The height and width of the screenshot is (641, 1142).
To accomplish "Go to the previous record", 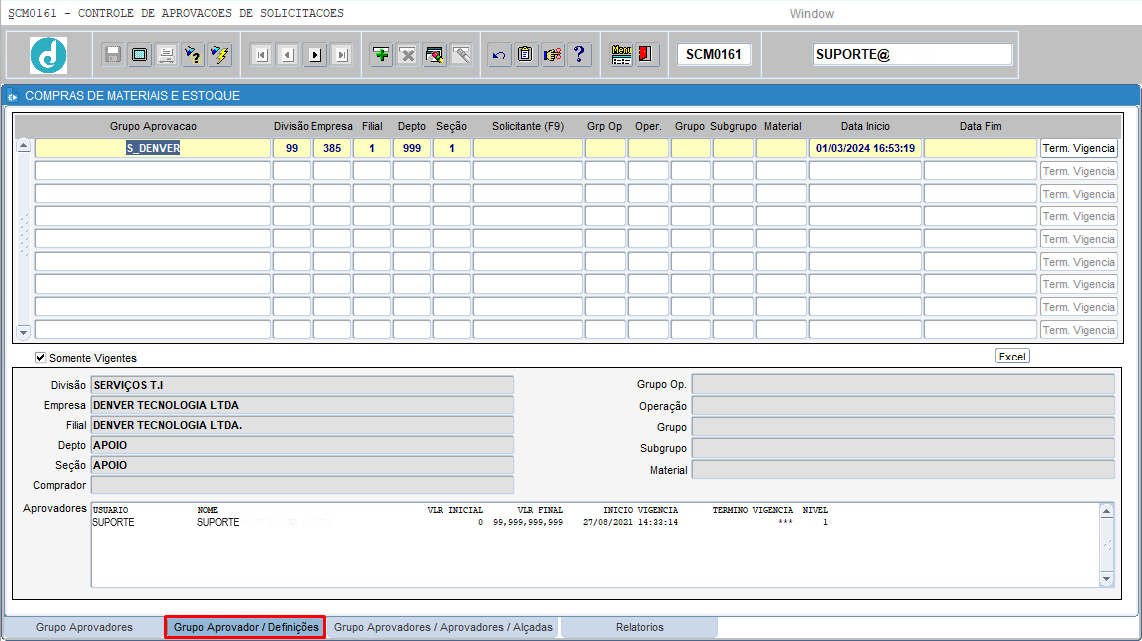I will pyautogui.click(x=288, y=55).
